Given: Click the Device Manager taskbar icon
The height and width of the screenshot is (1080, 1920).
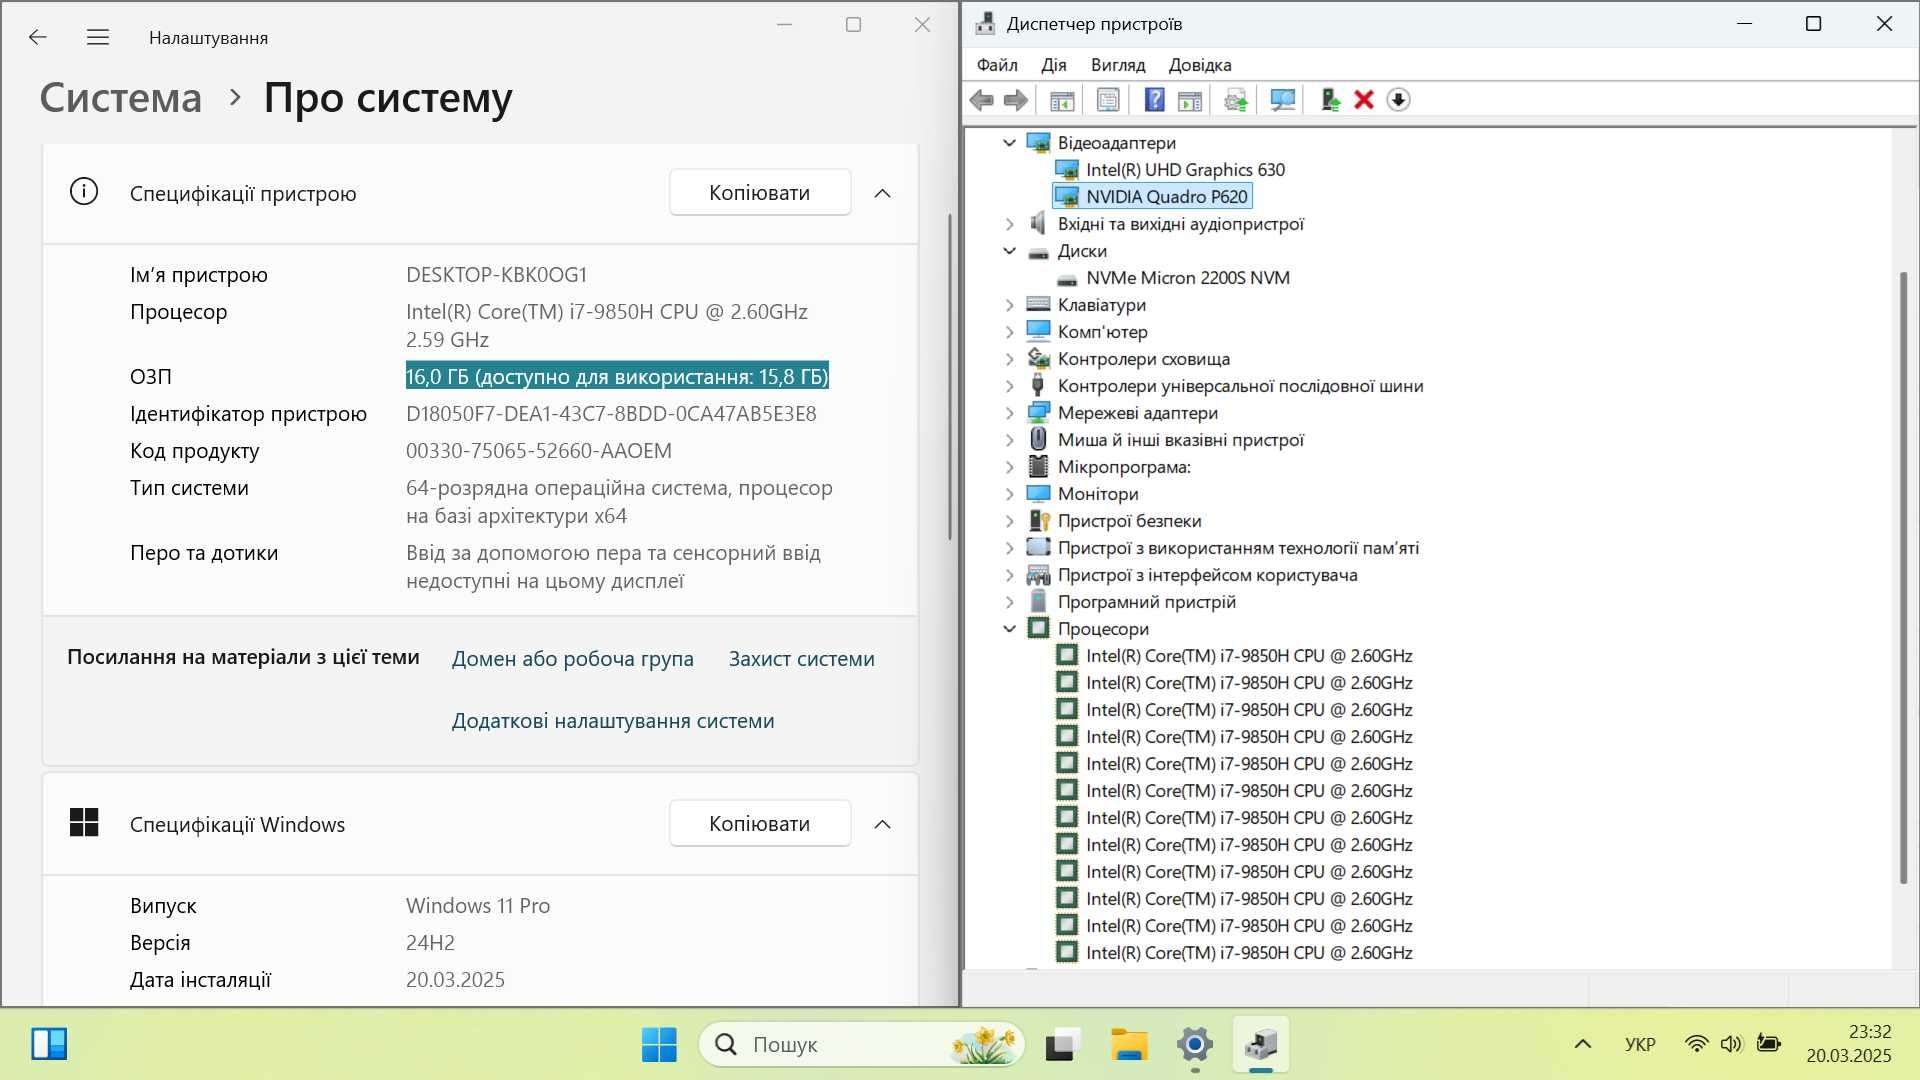Looking at the screenshot, I should [x=1261, y=1045].
